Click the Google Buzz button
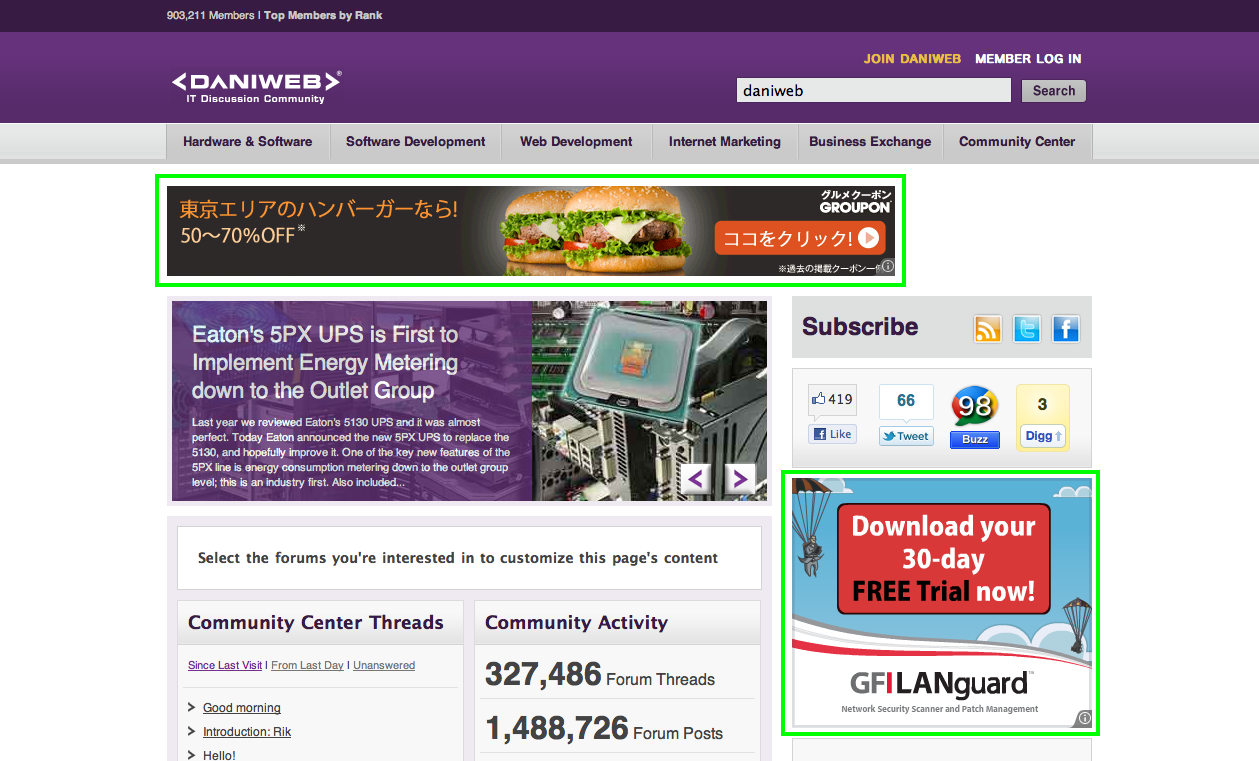 (975, 439)
